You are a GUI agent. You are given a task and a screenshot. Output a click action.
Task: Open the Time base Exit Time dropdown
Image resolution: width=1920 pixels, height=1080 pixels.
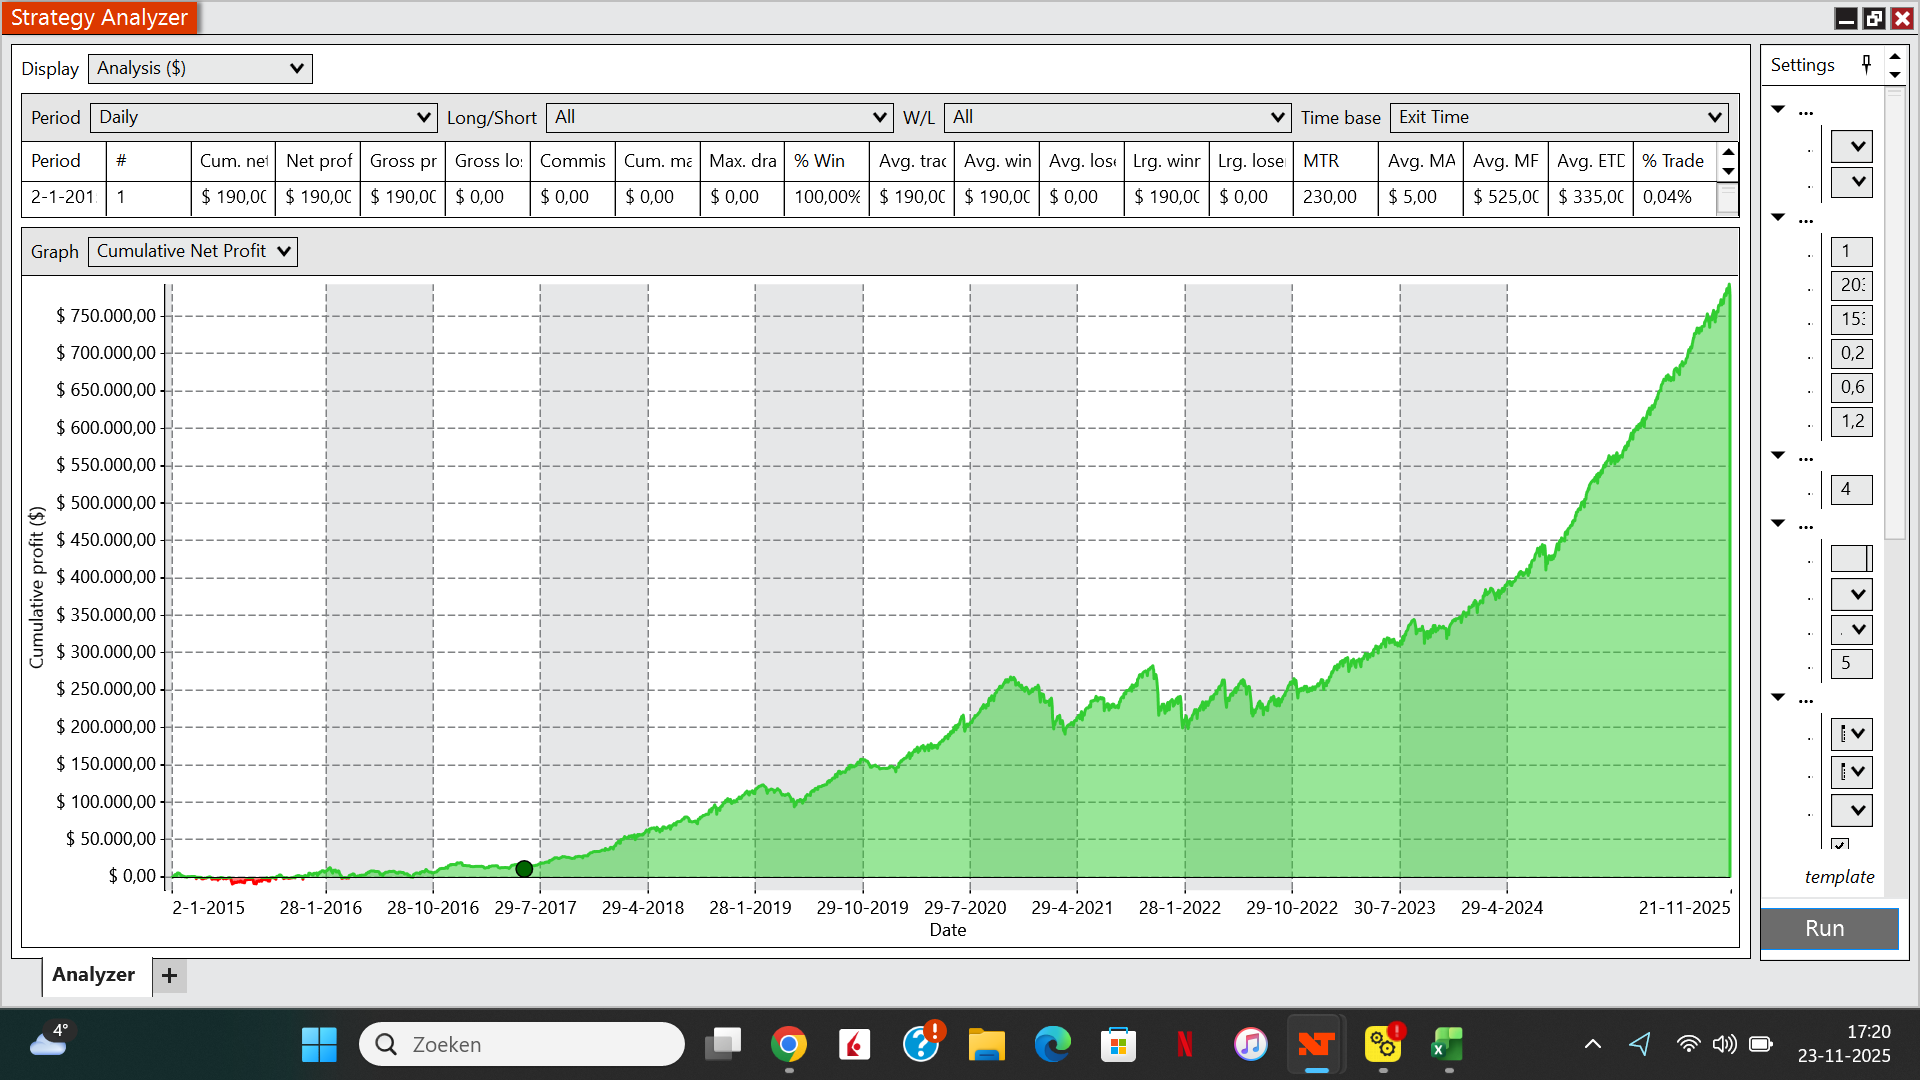pos(1559,117)
